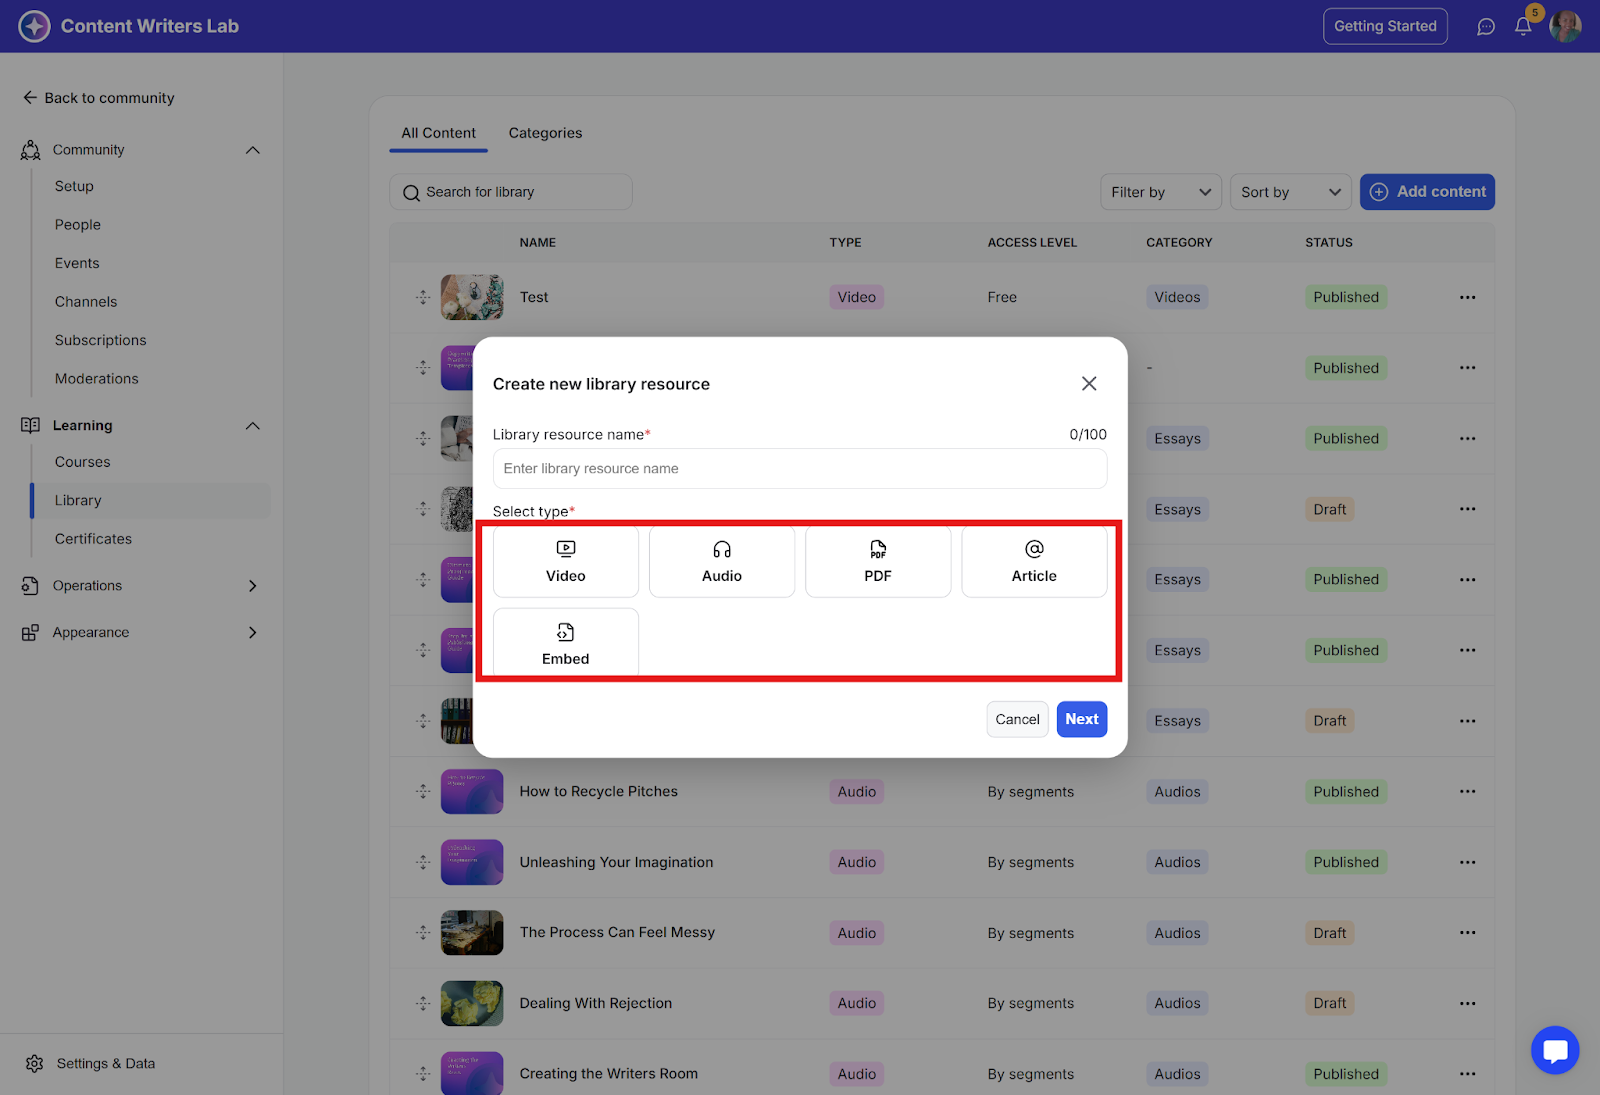Open the support chat bubble widget
Viewport: 1600px width, 1095px height.
tap(1555, 1051)
